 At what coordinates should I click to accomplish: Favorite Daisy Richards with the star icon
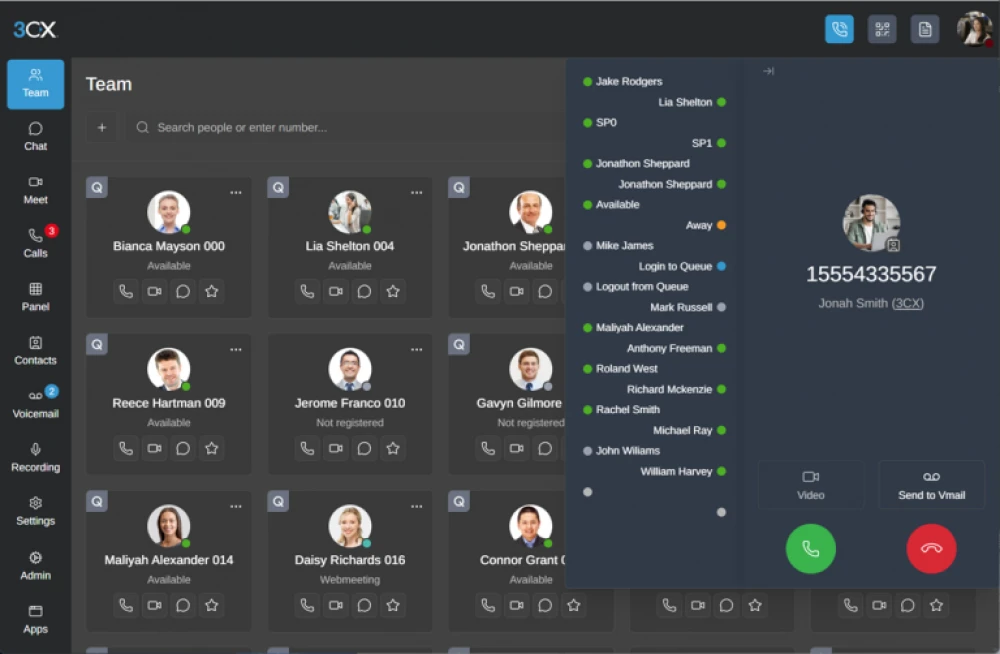coord(393,605)
